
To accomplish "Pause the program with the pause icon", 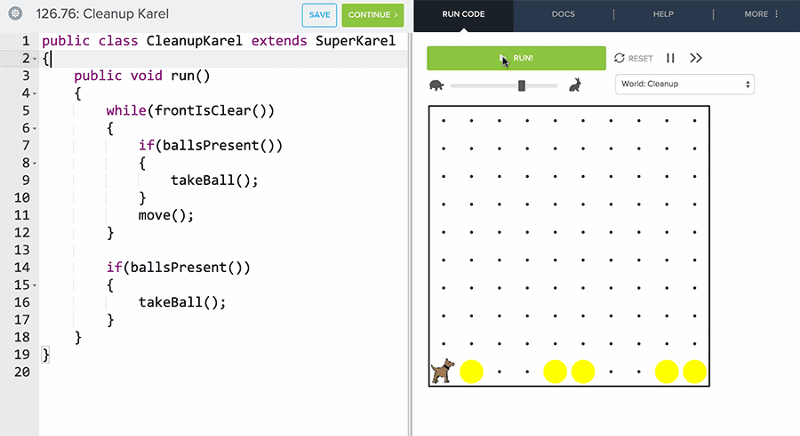I will tap(671, 59).
